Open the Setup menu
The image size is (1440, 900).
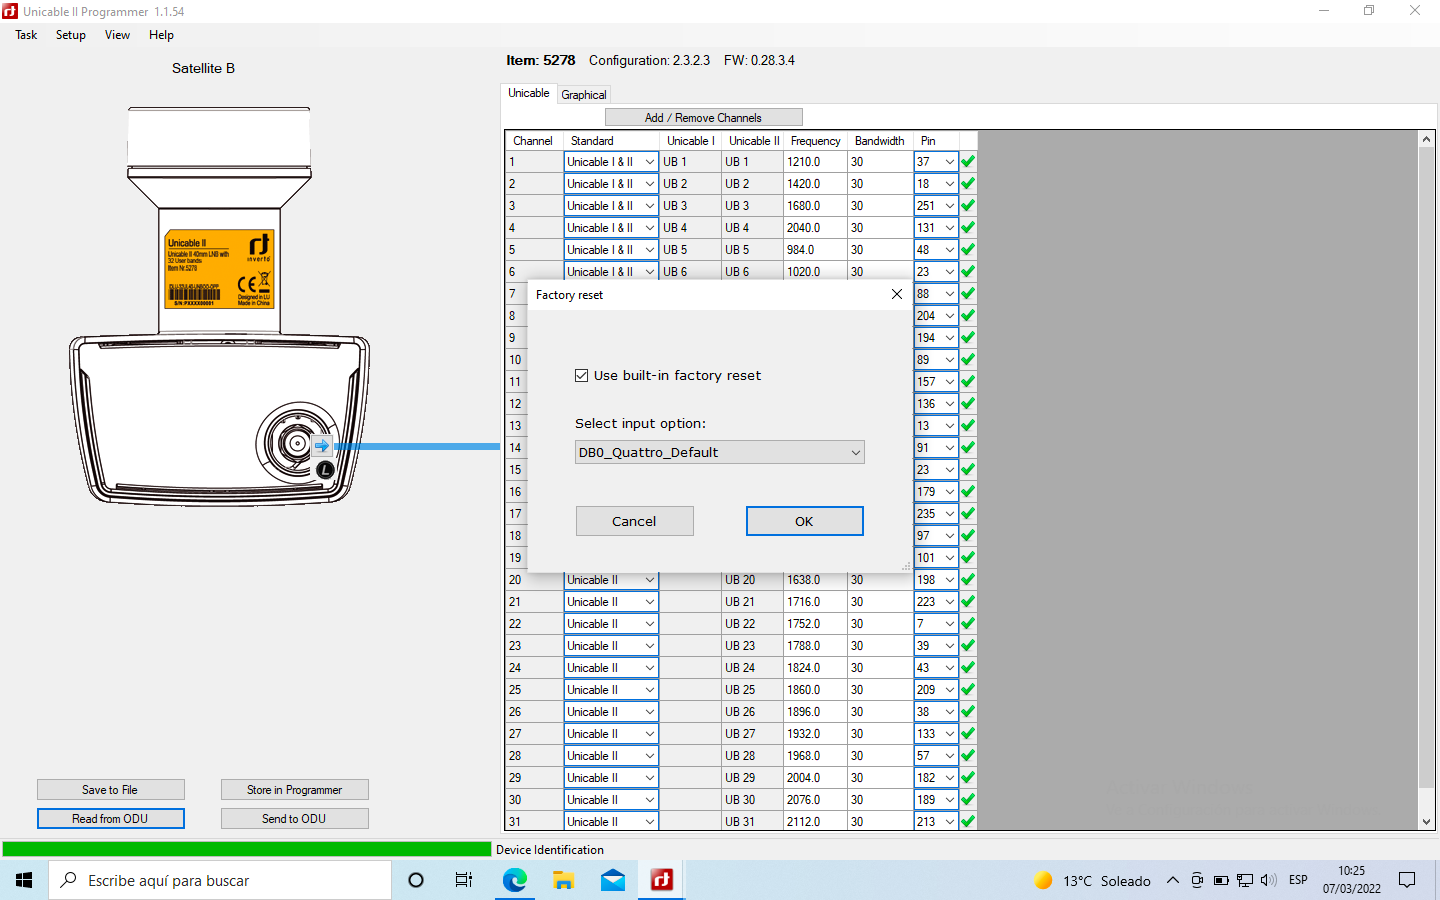(x=70, y=35)
